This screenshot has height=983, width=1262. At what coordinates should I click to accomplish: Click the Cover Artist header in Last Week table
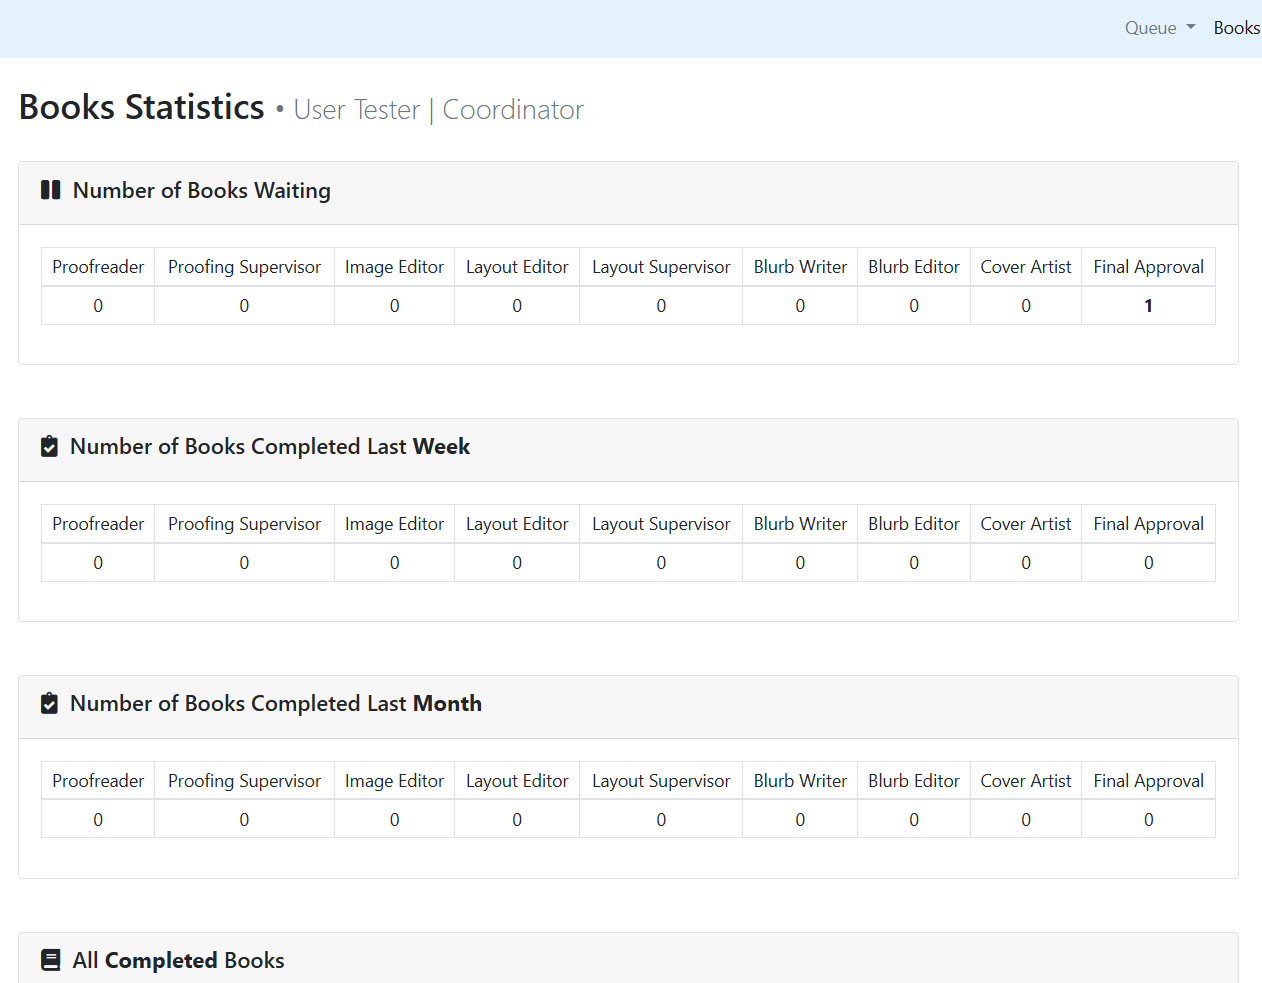click(x=1025, y=524)
